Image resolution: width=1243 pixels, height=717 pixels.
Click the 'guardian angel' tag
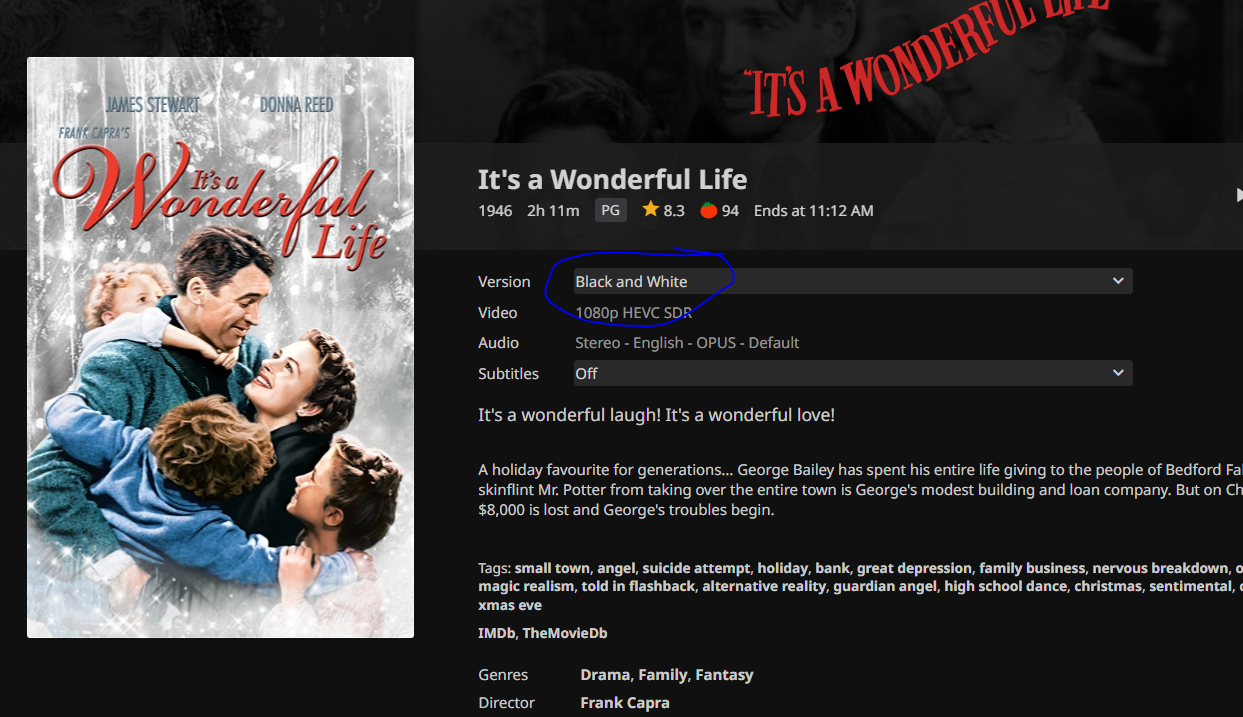pyautogui.click(x=884, y=586)
